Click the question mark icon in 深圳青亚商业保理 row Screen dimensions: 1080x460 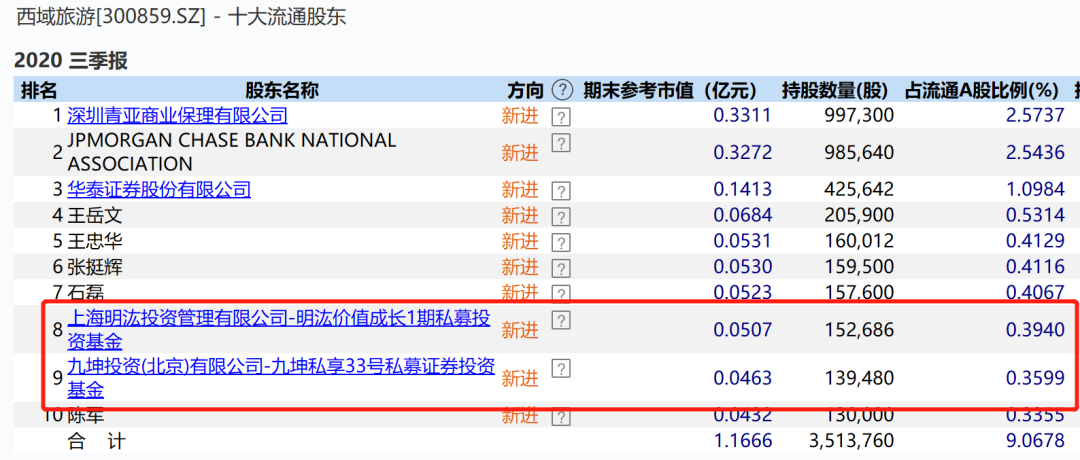click(x=561, y=116)
